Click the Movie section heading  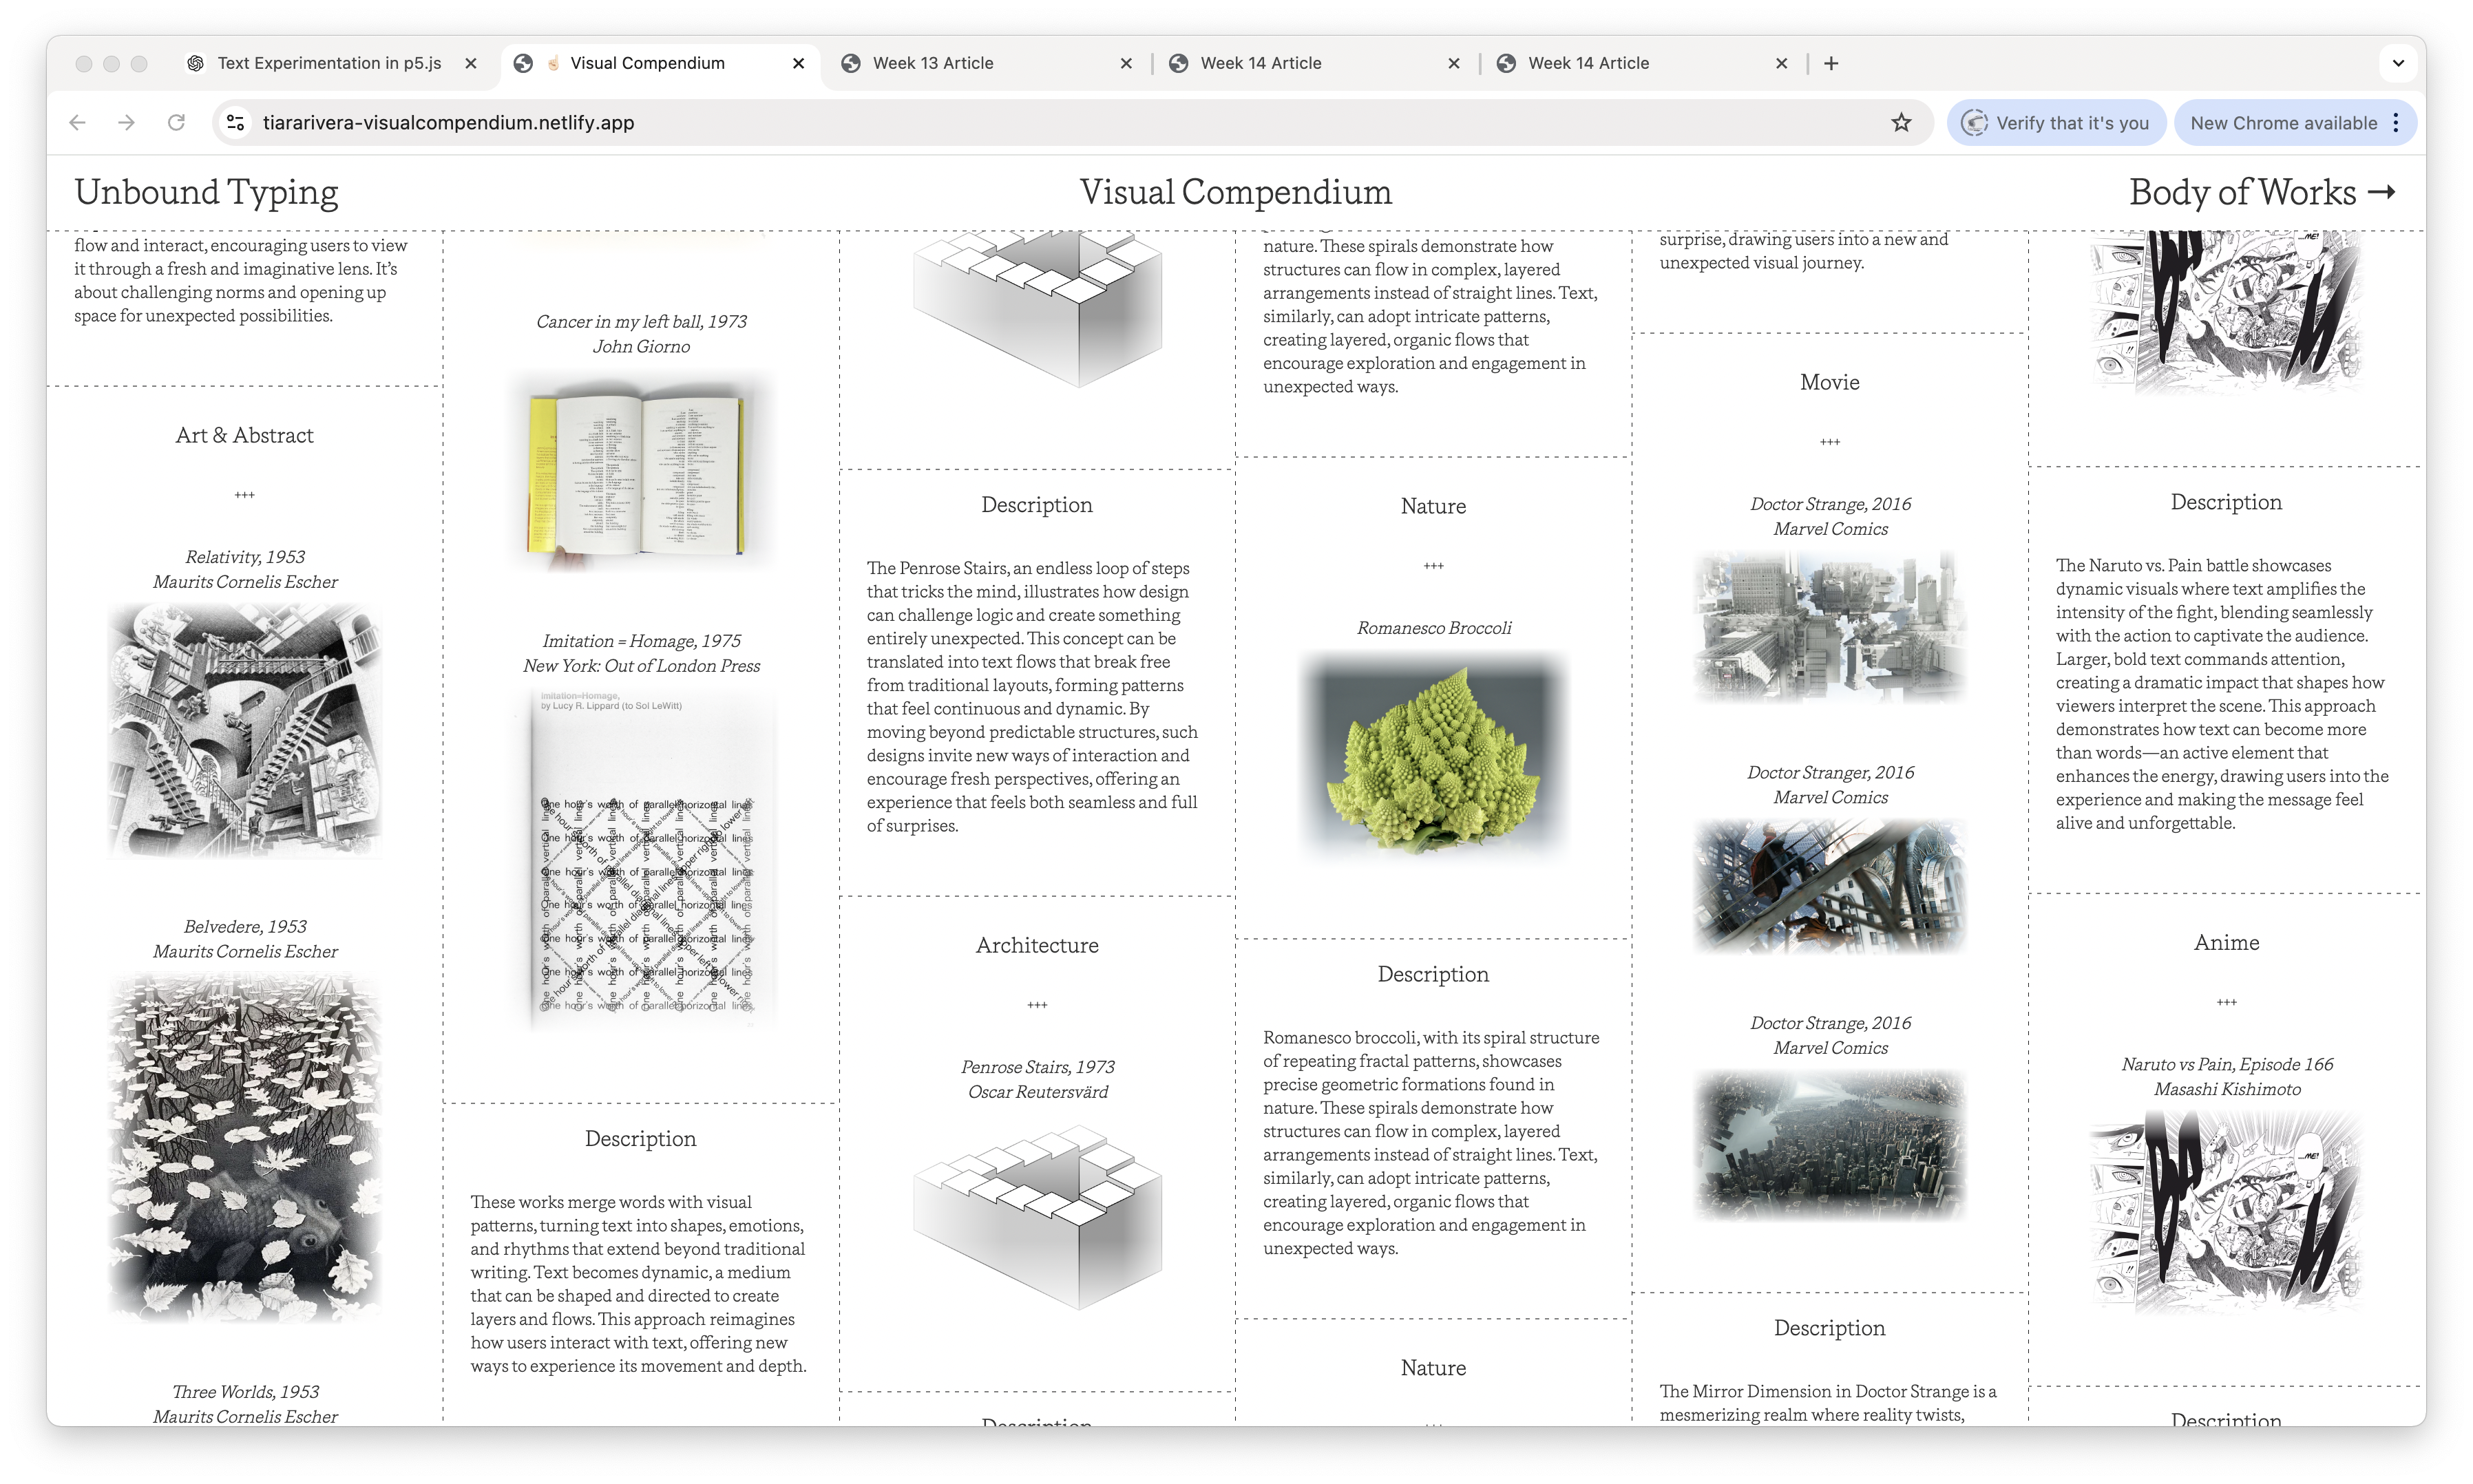coord(1830,382)
